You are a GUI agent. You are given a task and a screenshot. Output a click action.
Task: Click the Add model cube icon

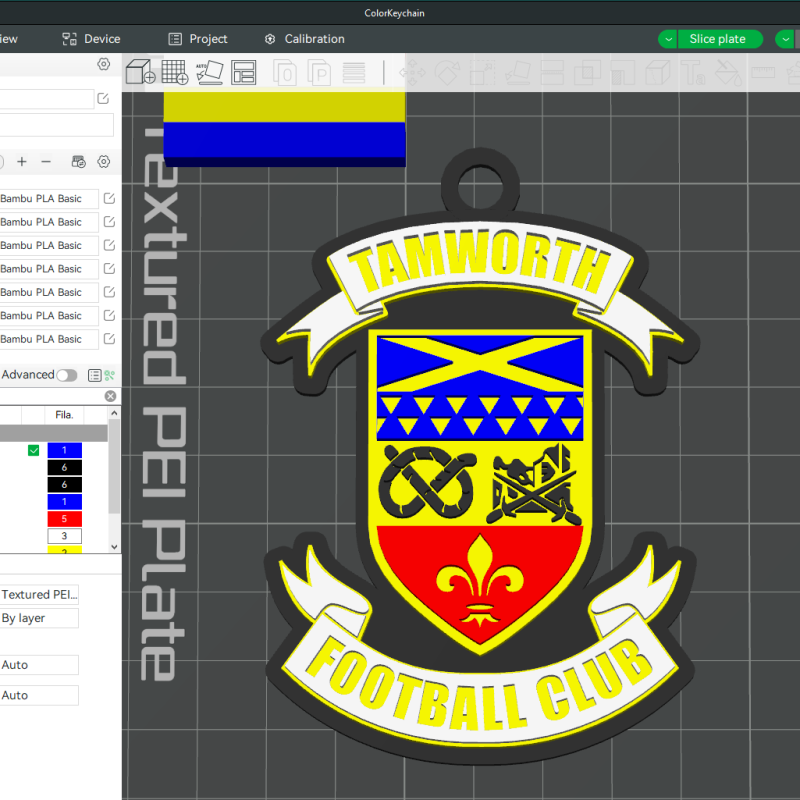(140, 72)
